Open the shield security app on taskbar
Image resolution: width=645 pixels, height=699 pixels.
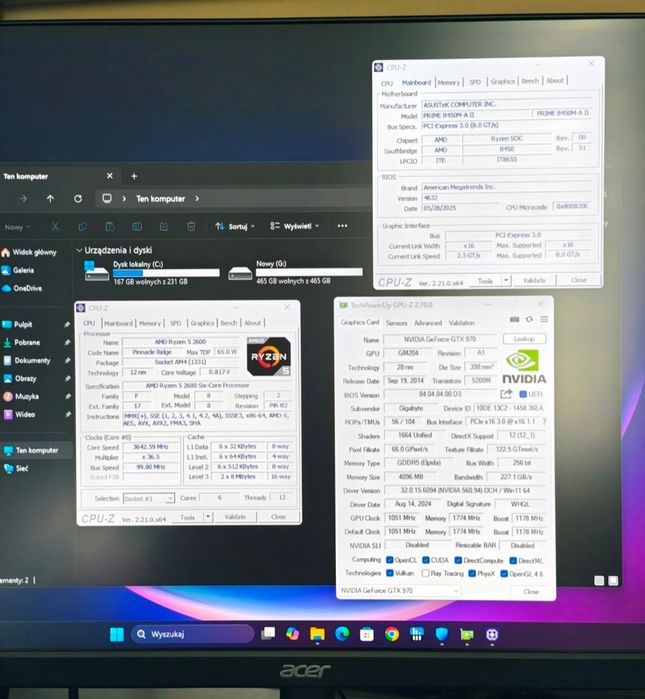pos(442,634)
